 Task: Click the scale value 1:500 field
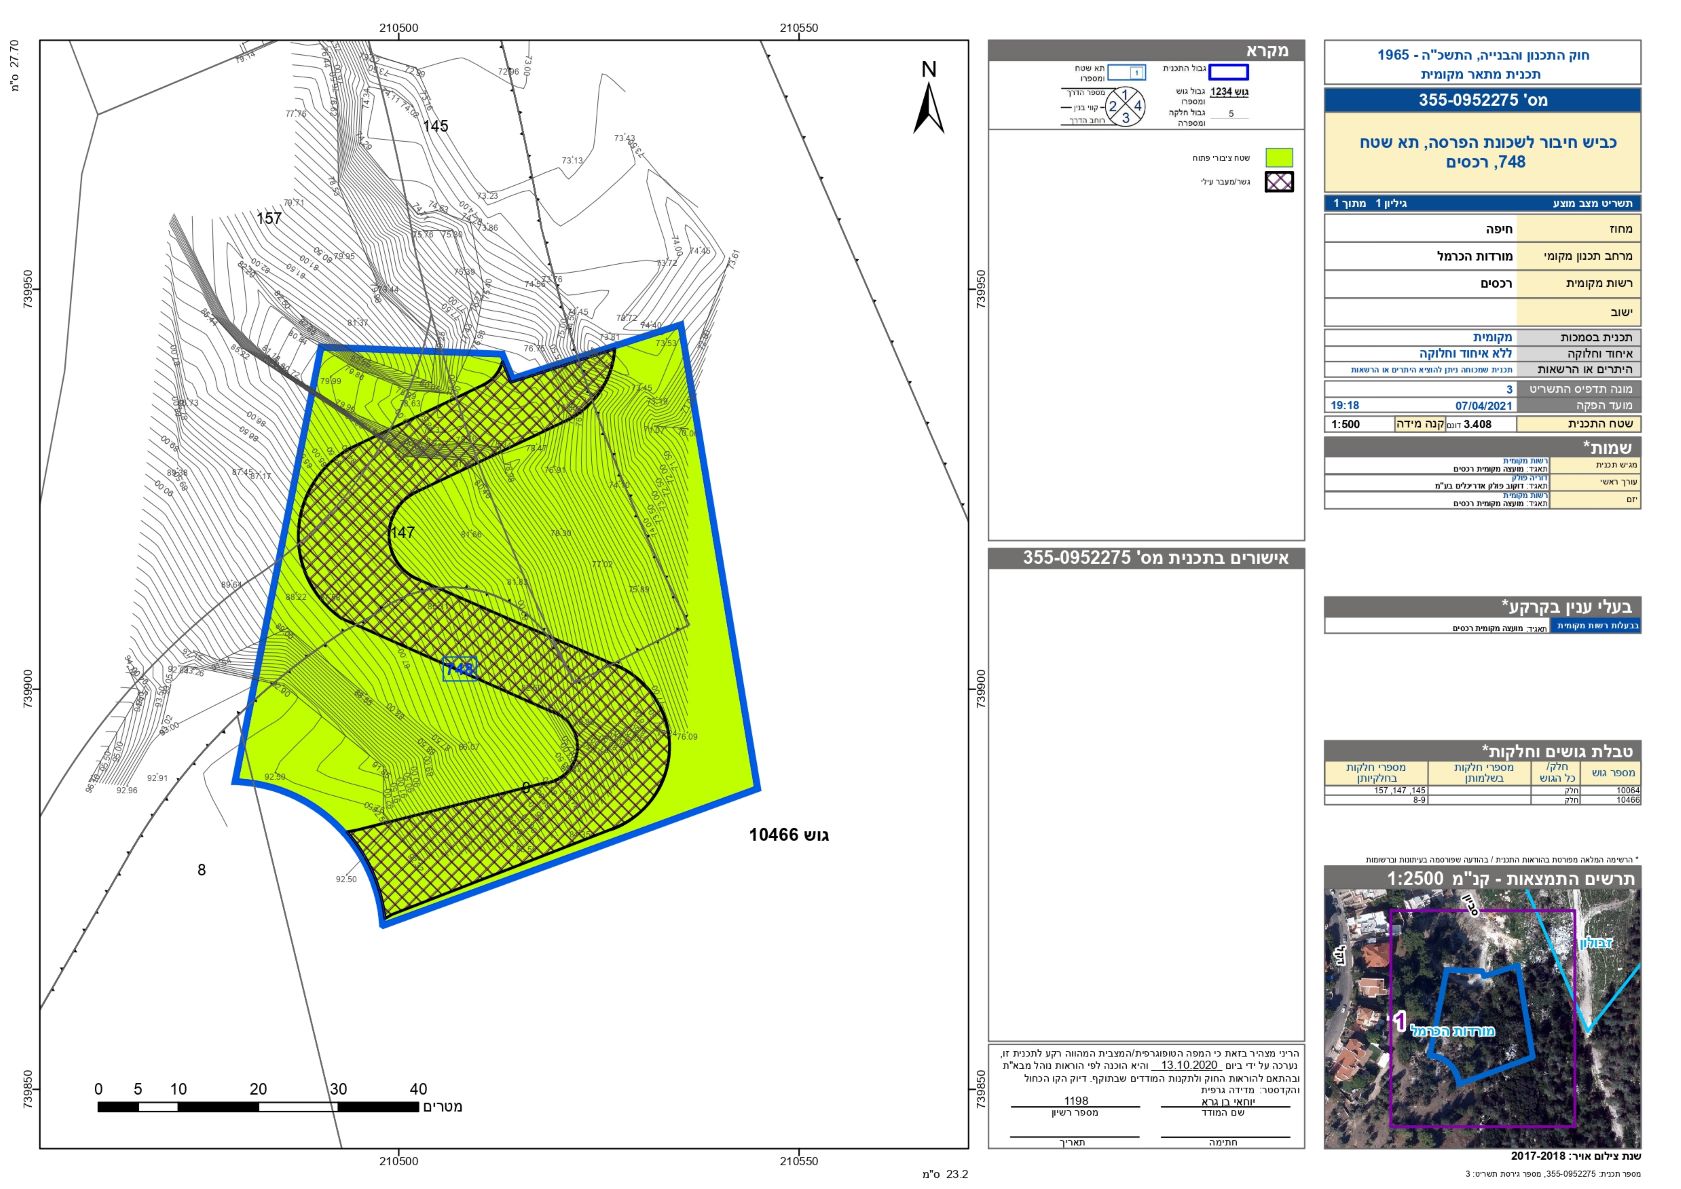[x=1345, y=424]
